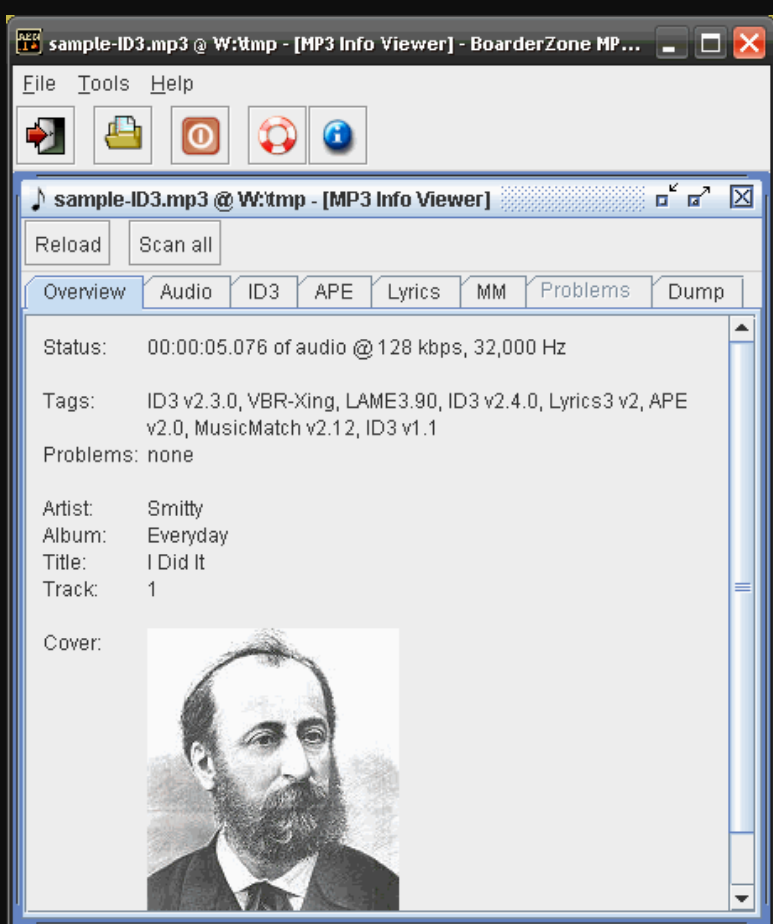This screenshot has width=773, height=924.
Task: Click the Cover: label
Action: pos(72,643)
